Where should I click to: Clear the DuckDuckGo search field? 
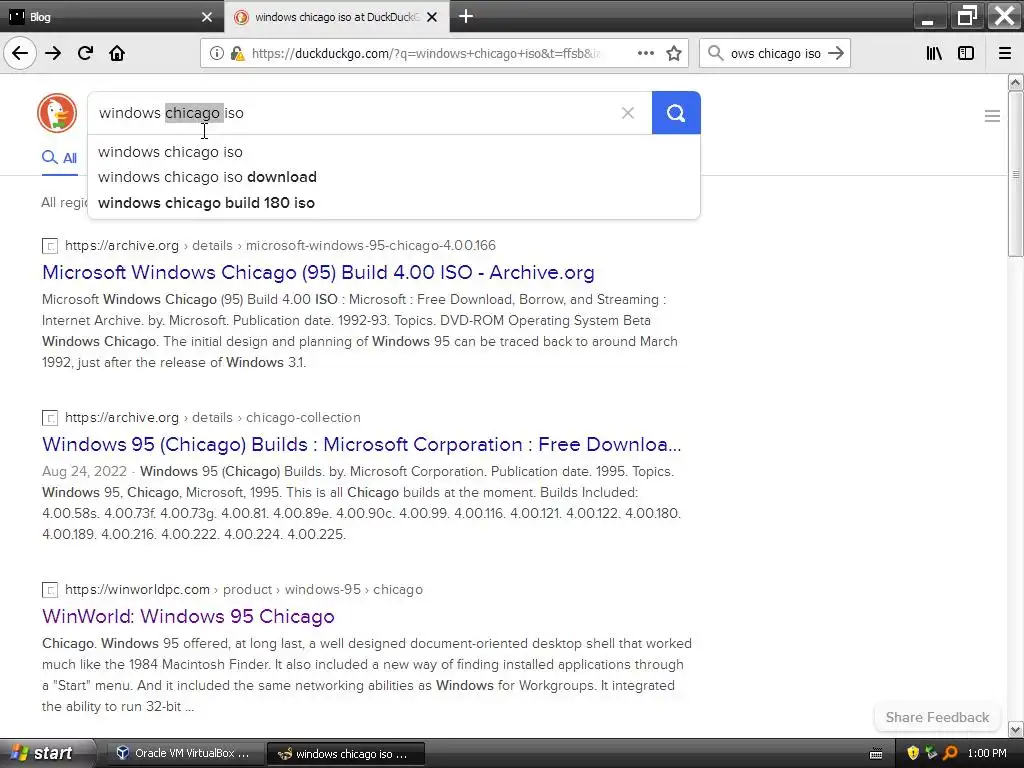coord(628,113)
